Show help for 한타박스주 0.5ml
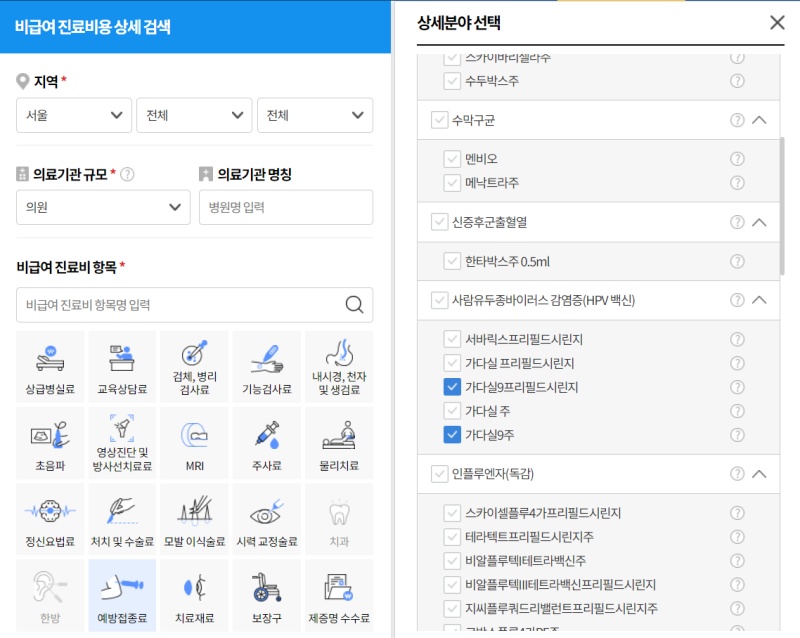Image resolution: width=800 pixels, height=638 pixels. 737,261
